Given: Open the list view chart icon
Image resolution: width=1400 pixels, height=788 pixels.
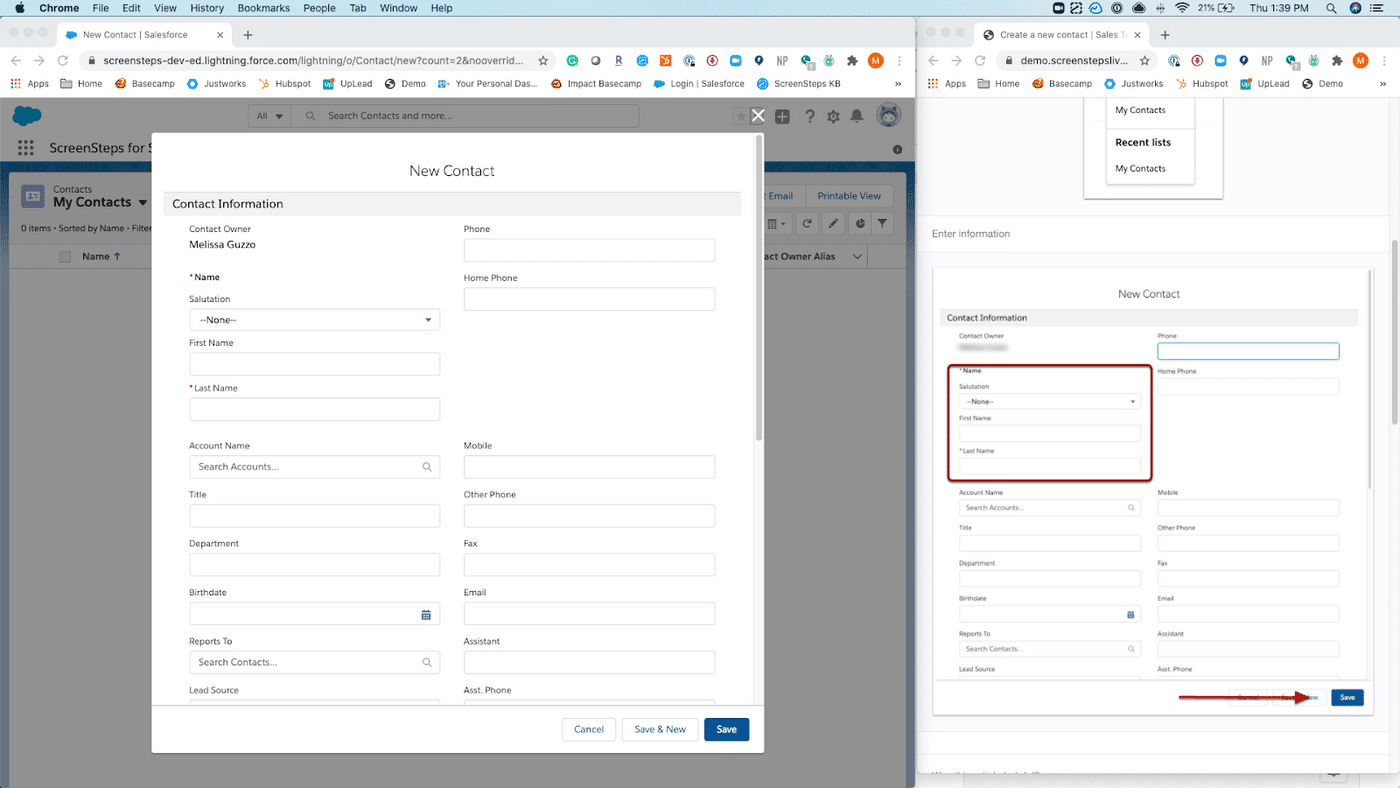Looking at the screenshot, I should click(859, 223).
